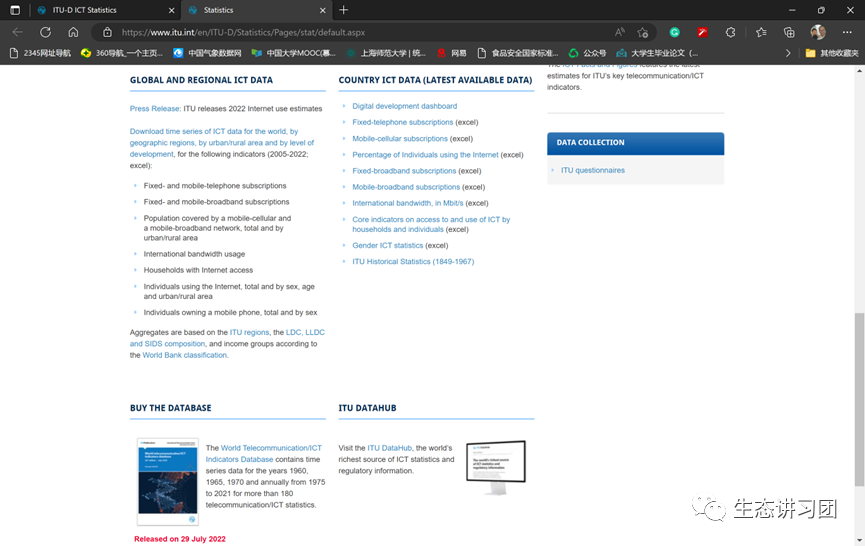Expand the bookmarks overflow chevron
This screenshot has width=865, height=546.
tap(788, 53)
